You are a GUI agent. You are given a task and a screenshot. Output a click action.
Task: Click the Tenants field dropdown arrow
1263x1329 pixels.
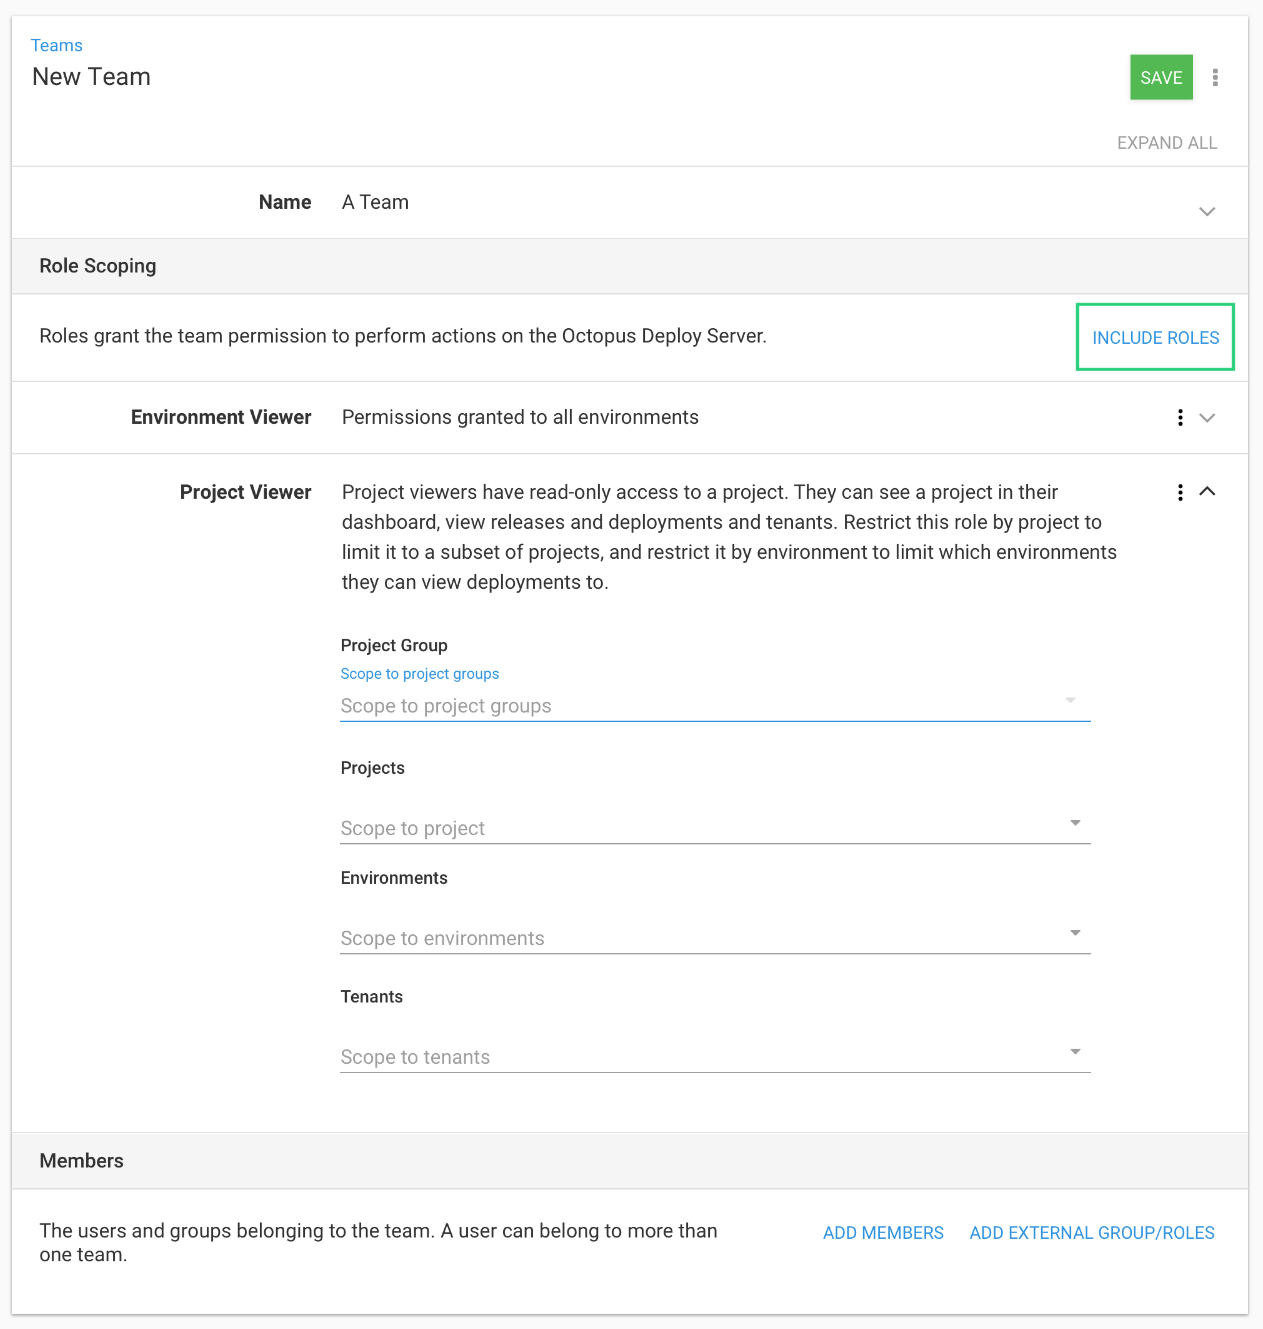(x=1075, y=1052)
